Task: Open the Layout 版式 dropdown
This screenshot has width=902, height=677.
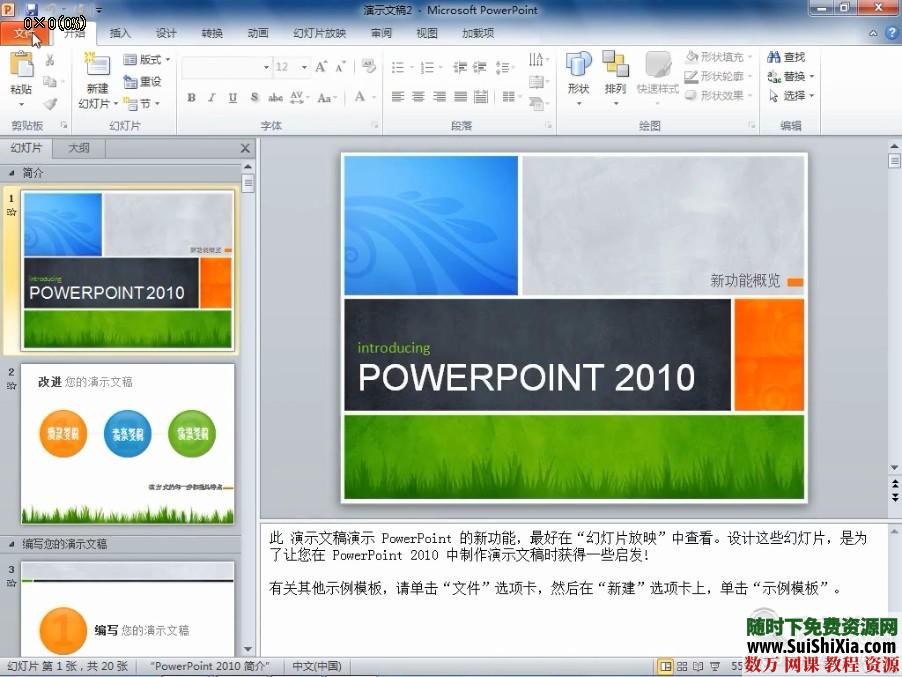Action: tap(147, 59)
